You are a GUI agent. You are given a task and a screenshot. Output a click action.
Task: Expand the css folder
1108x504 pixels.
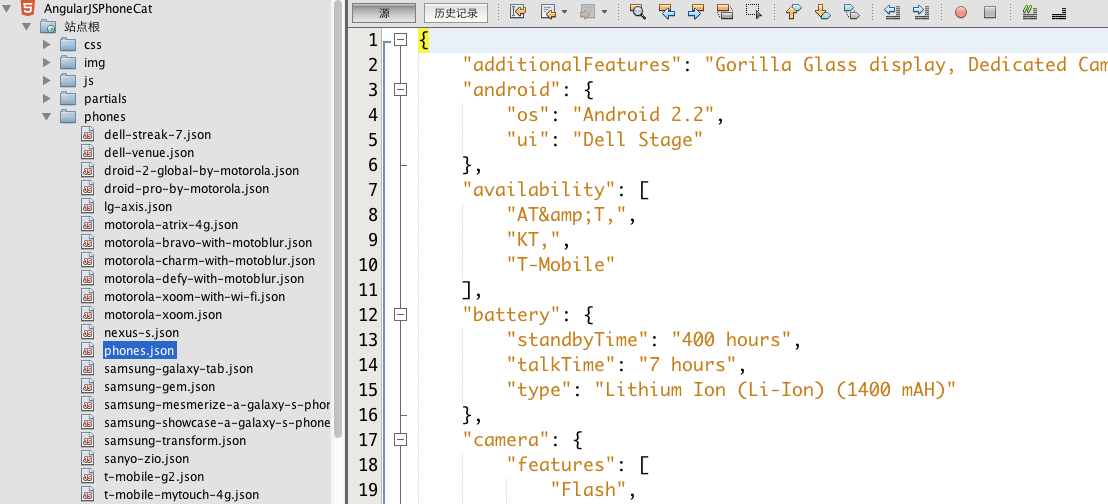pos(47,45)
